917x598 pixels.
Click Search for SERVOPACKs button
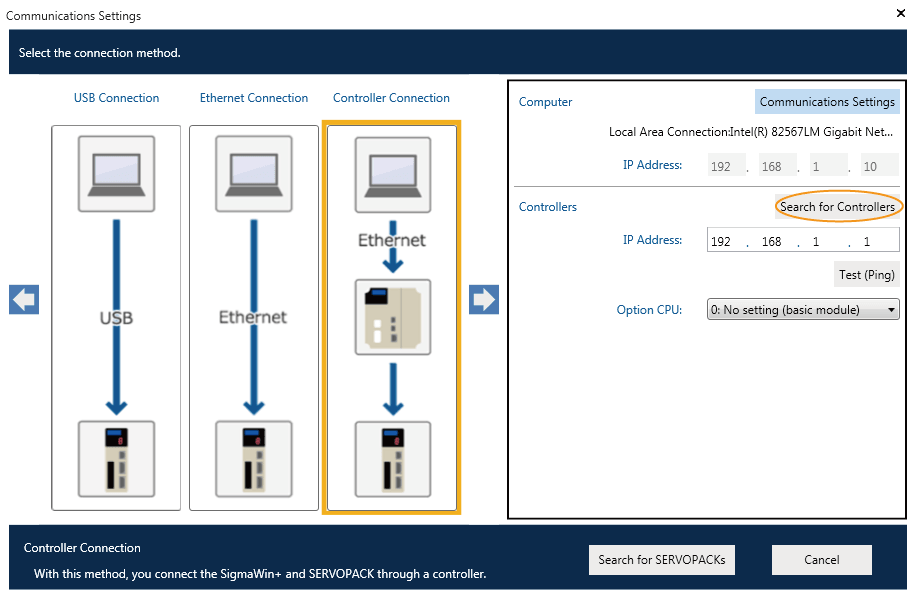click(x=662, y=560)
